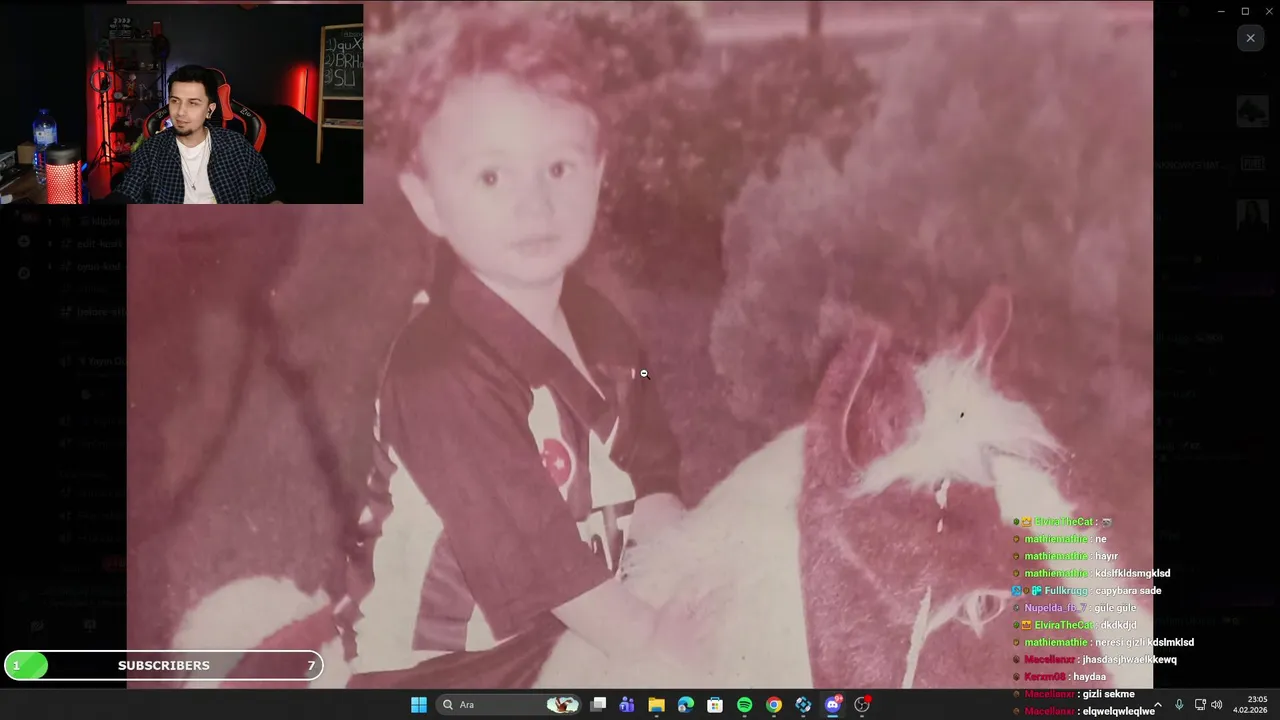Click the SUBSCRIBERS goal bar

coord(164,665)
